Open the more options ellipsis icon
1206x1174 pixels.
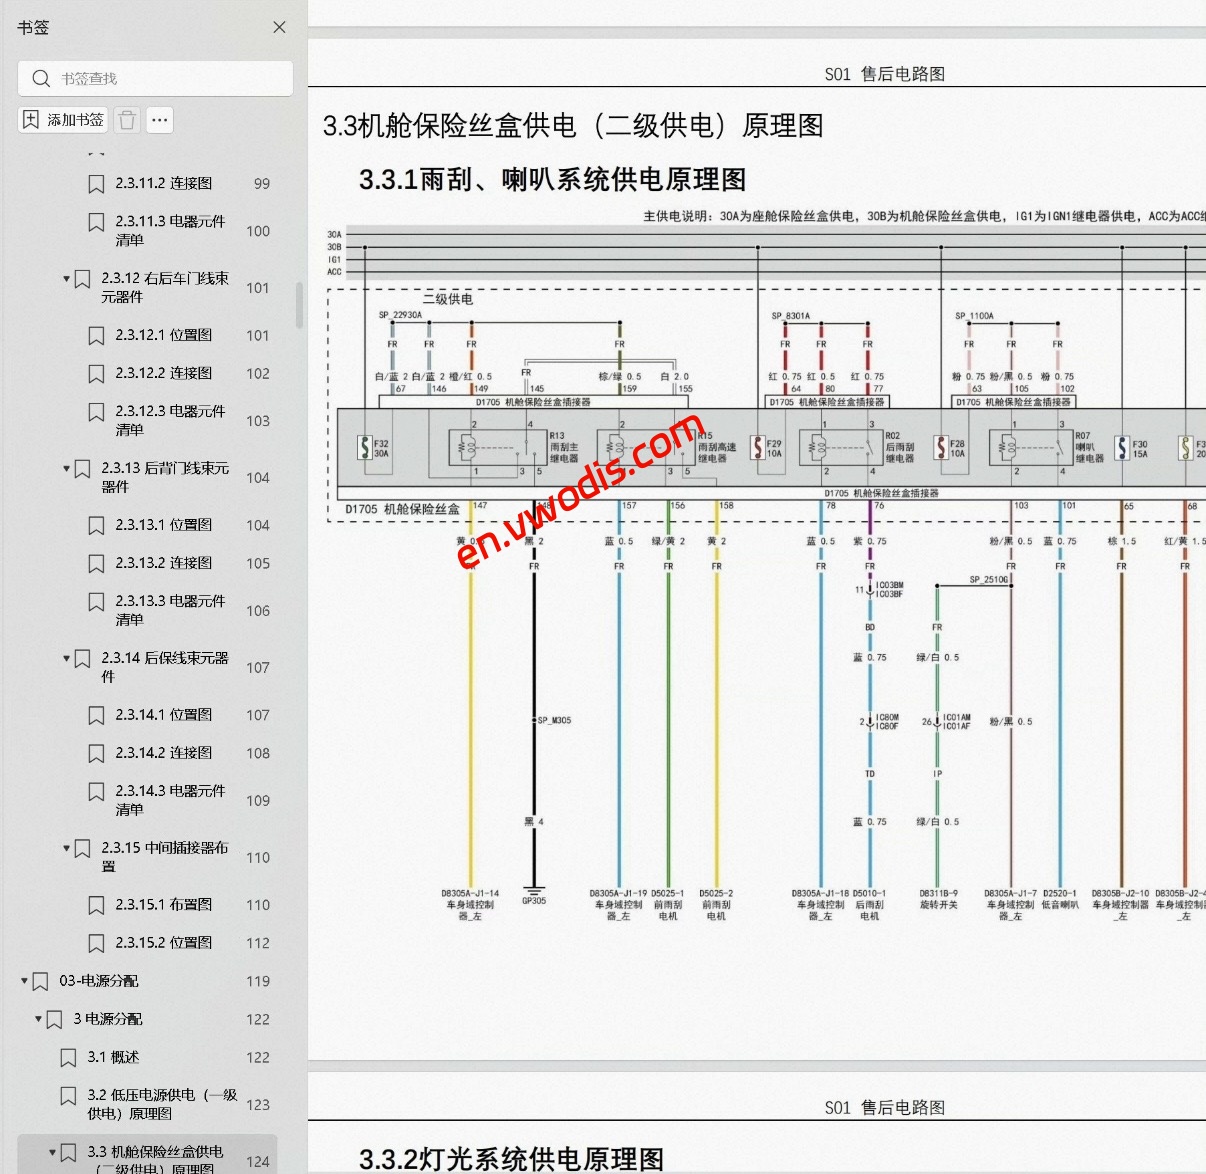(x=159, y=119)
